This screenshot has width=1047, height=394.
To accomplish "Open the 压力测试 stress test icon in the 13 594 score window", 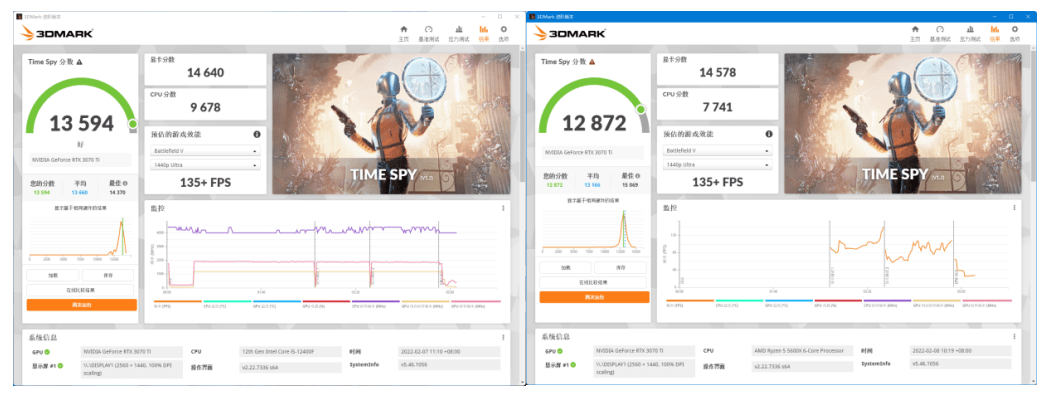I will [459, 33].
